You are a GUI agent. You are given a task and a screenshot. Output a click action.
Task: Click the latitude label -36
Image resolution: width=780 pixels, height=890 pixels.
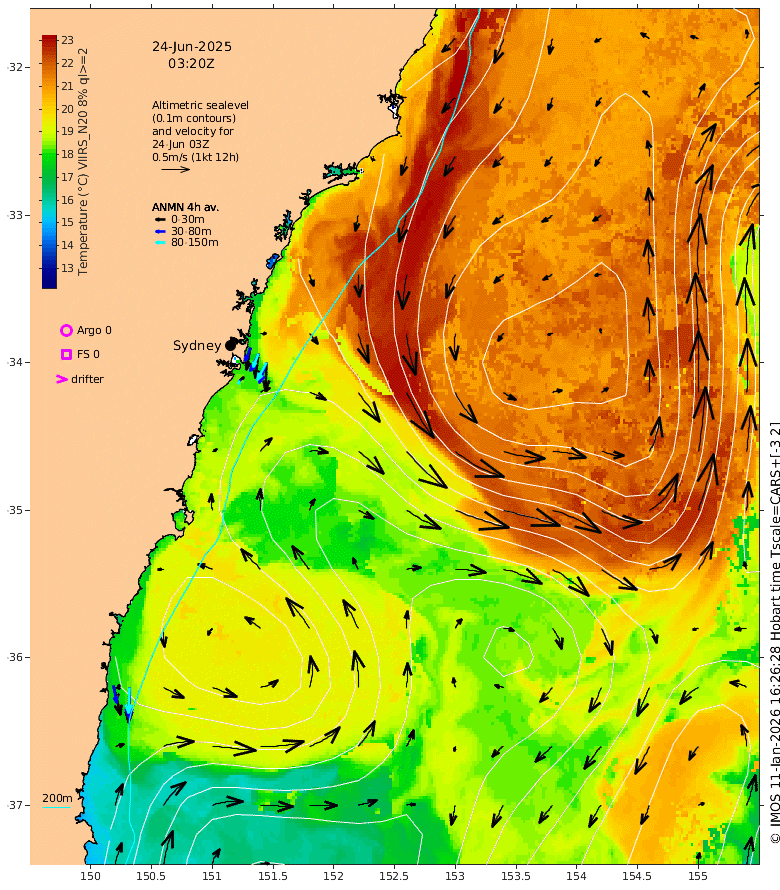15,657
